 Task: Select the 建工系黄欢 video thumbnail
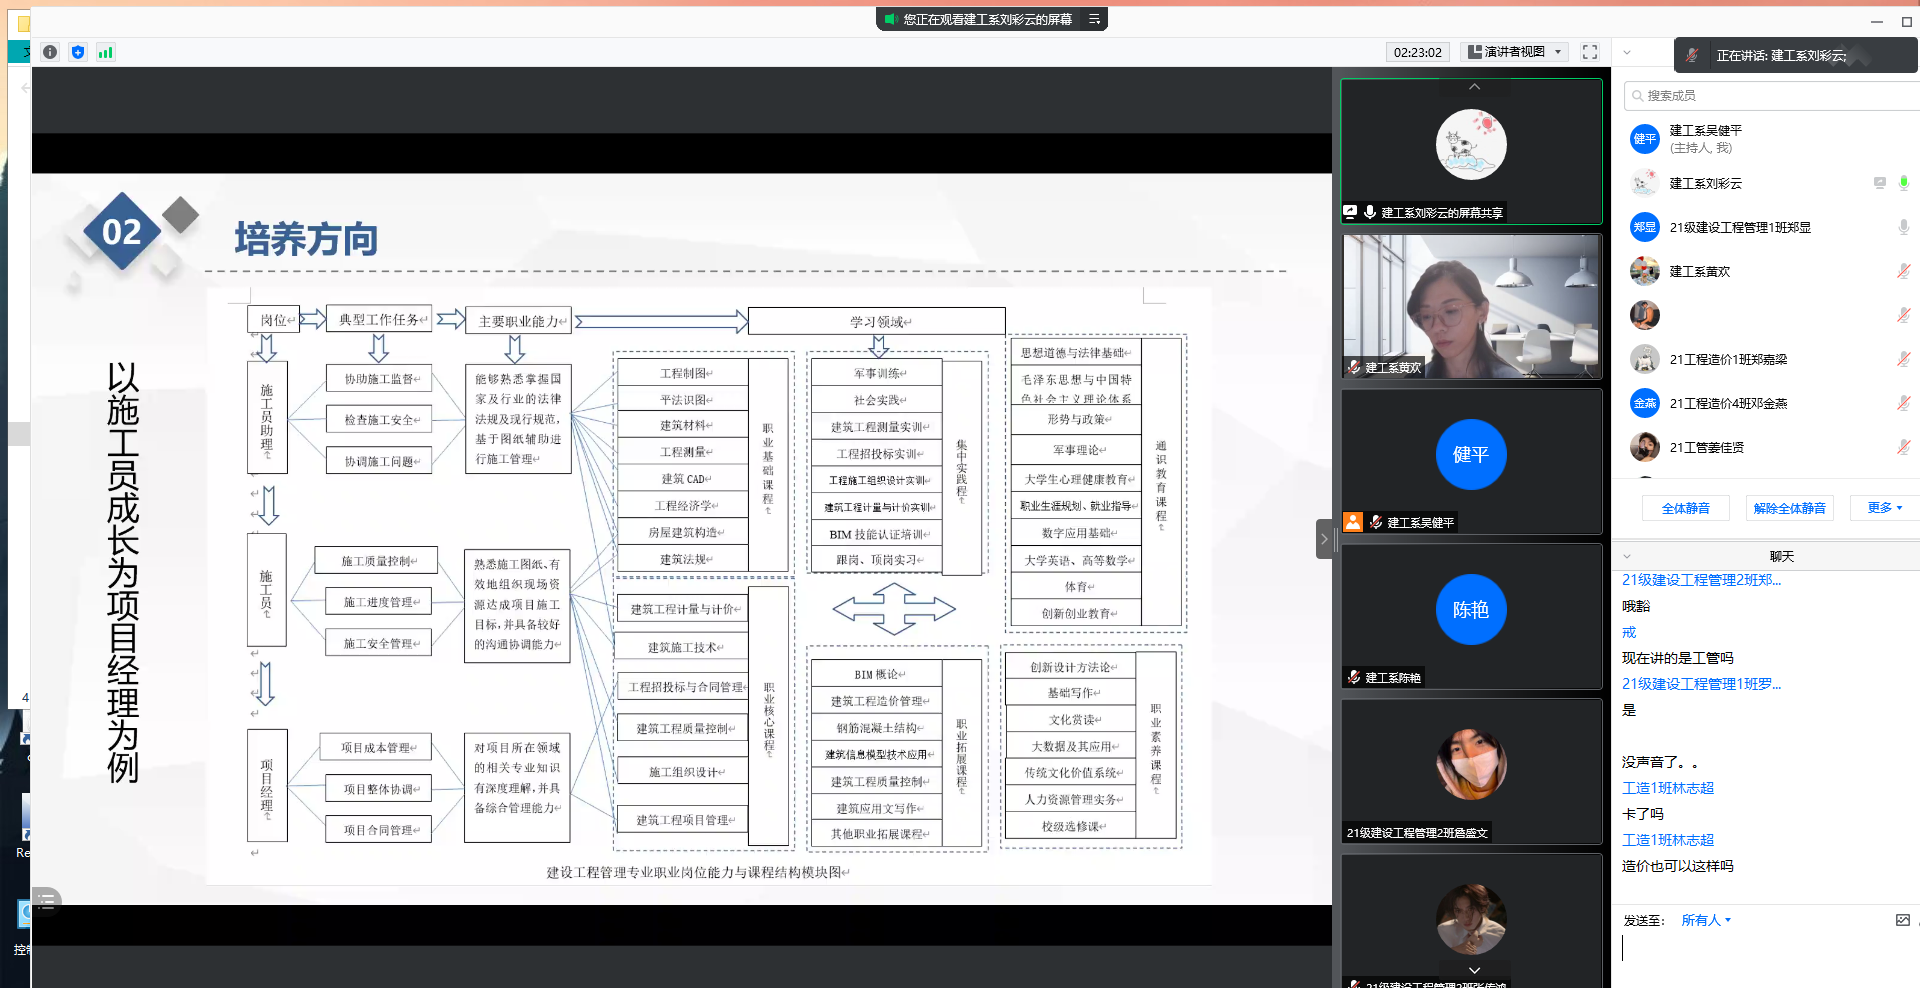click(x=1470, y=306)
